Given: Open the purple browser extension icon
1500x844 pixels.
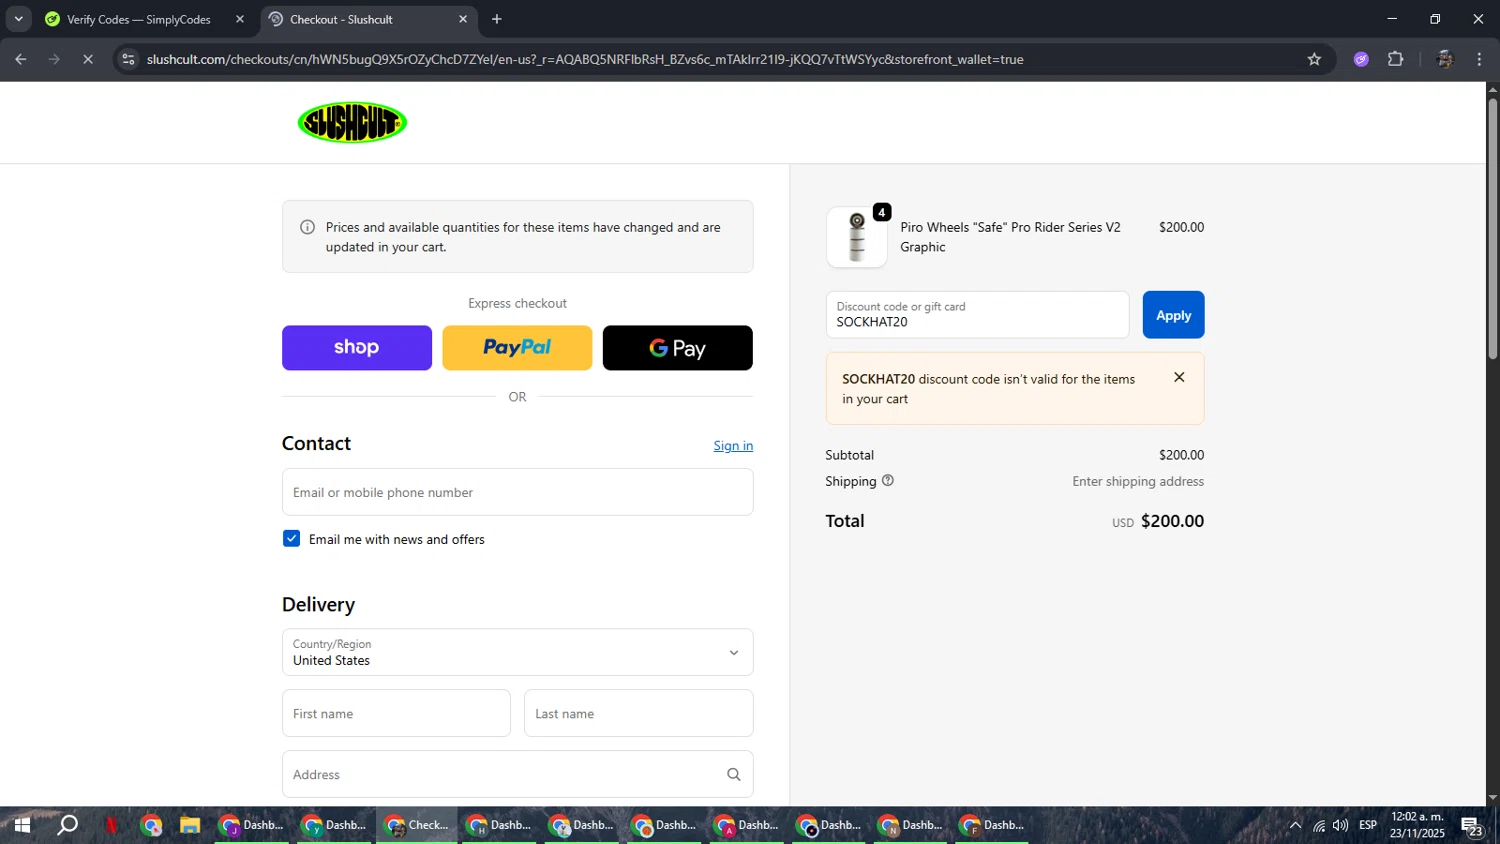Looking at the screenshot, I should 1361,59.
